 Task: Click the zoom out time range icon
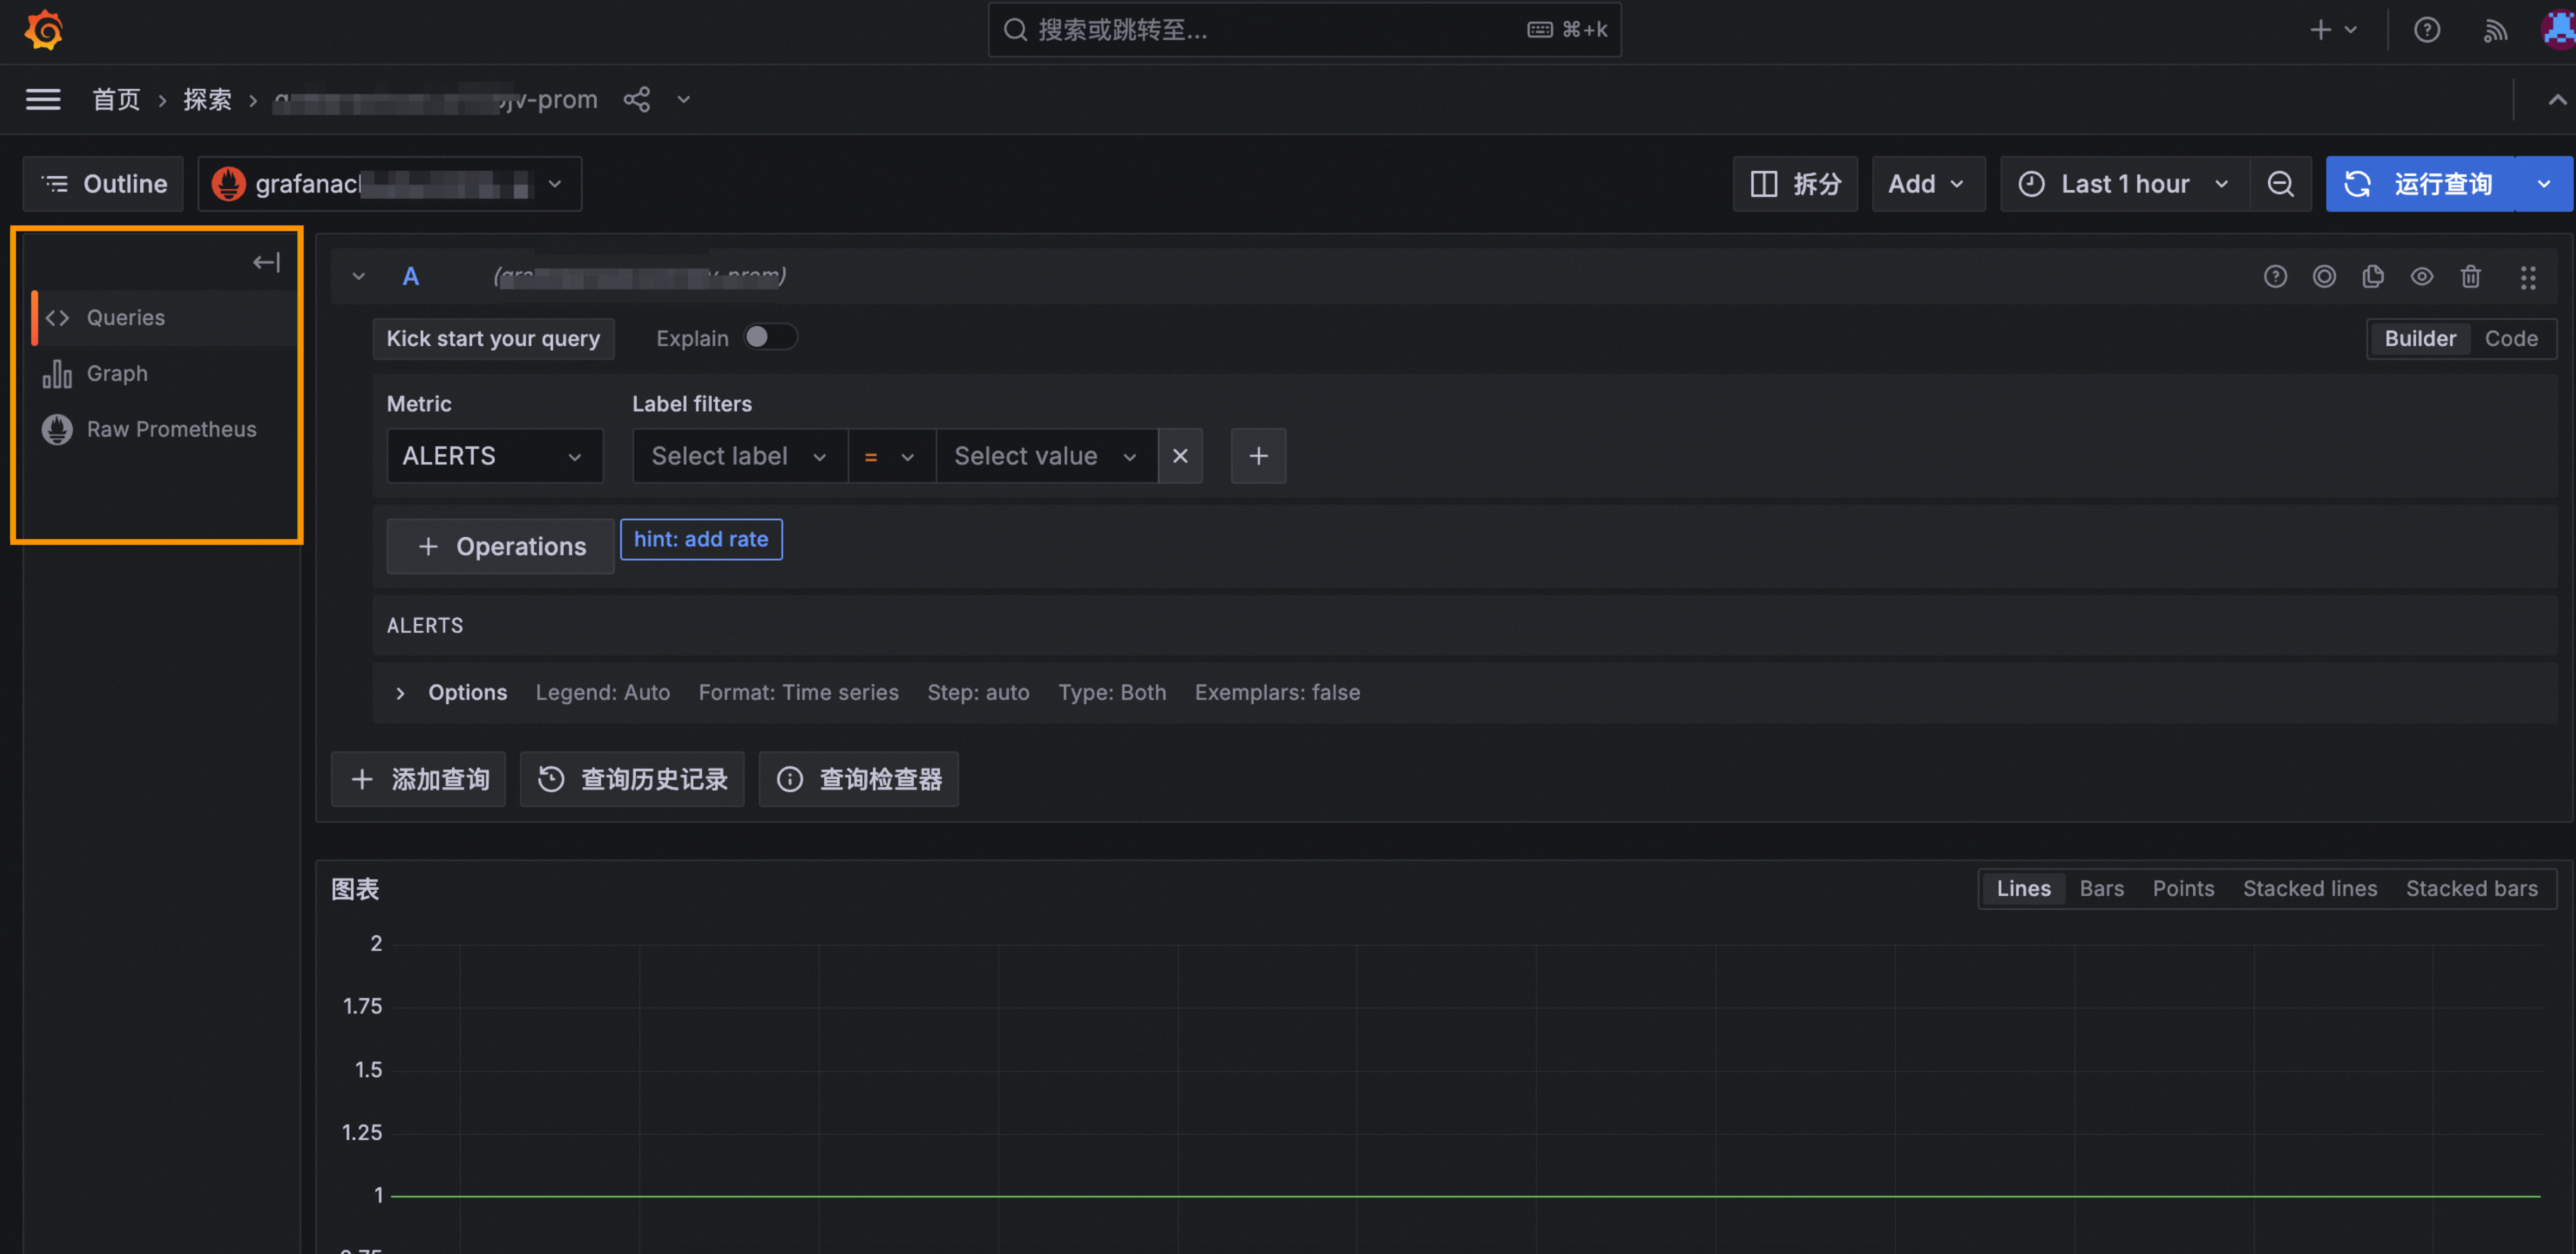point(2280,184)
